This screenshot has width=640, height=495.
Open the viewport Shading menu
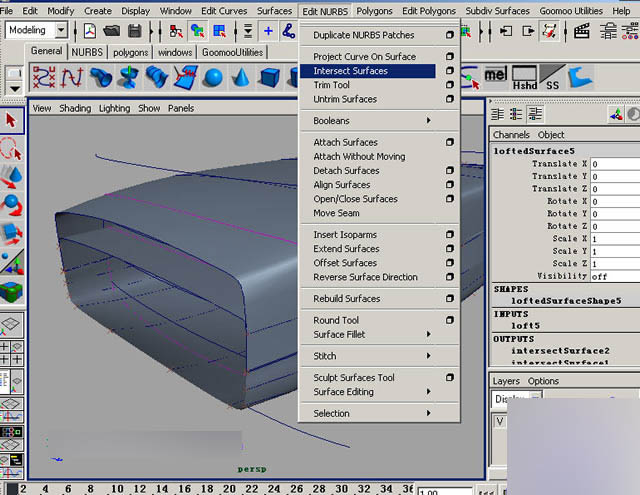[75, 108]
